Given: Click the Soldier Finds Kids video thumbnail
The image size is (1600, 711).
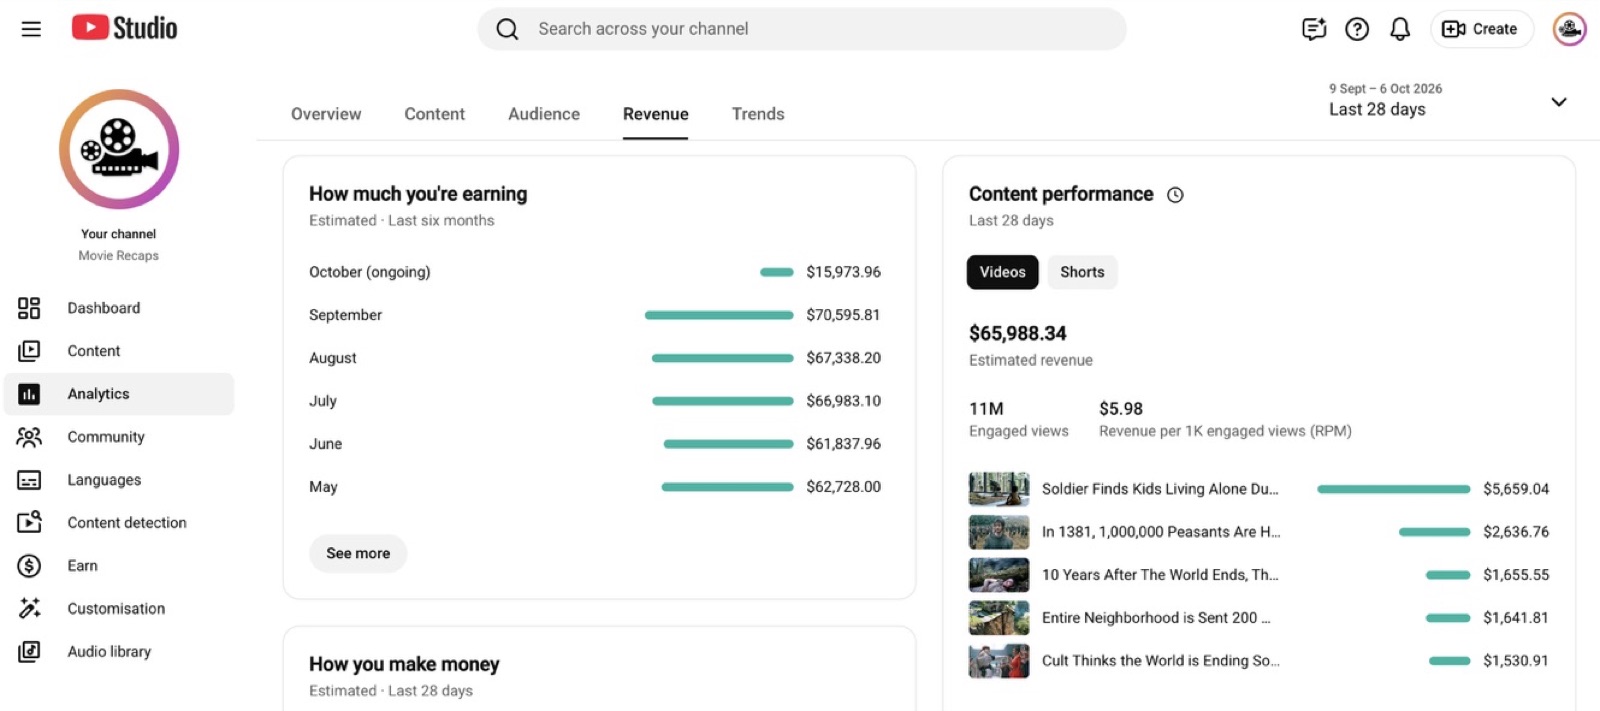Looking at the screenshot, I should [x=999, y=489].
